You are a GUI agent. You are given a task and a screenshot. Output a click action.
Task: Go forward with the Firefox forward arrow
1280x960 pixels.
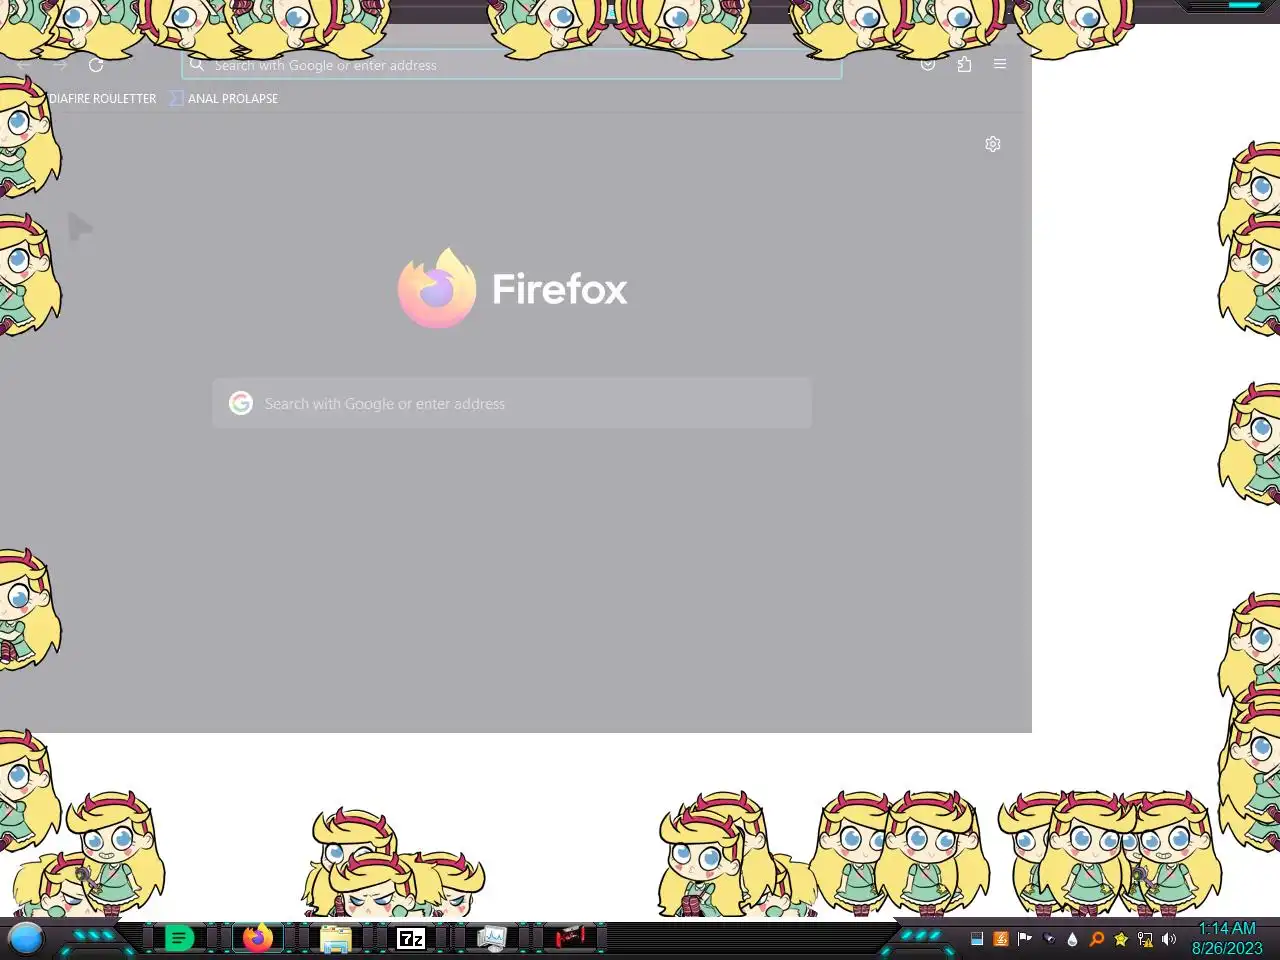(x=60, y=65)
